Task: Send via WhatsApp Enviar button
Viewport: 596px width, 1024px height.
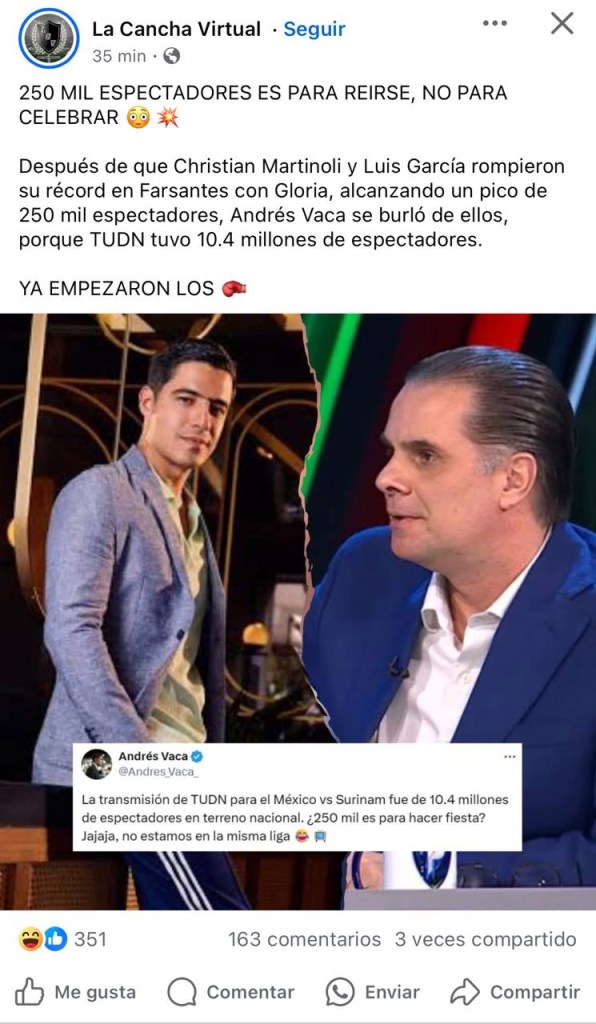Action: tap(373, 992)
